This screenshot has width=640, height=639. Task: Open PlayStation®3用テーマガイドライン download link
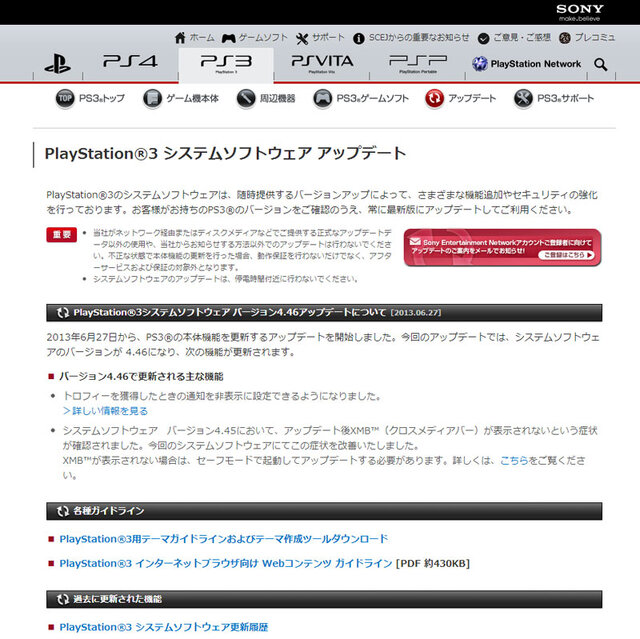tap(224, 539)
